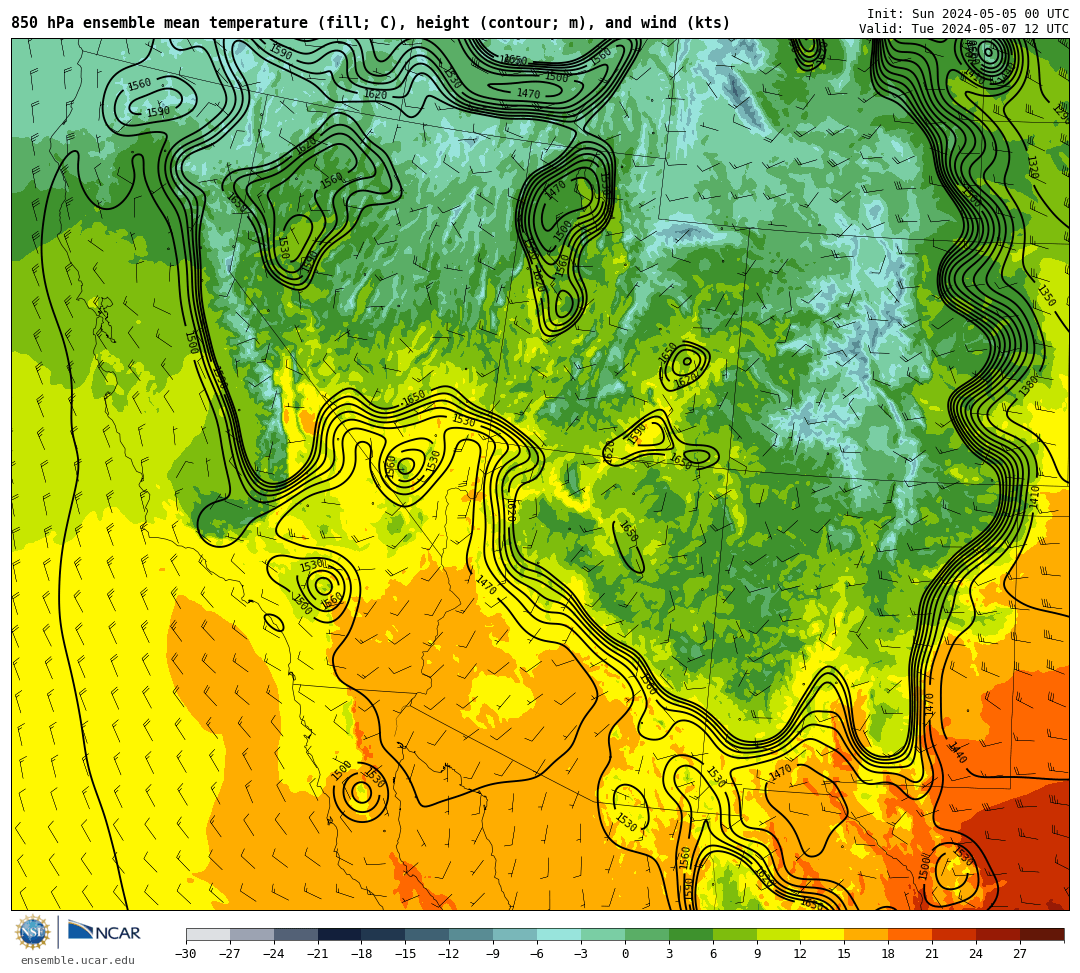The height and width of the screenshot is (973, 1080).
Task: Click the −9 colorbar tick label
Action: [493, 954]
